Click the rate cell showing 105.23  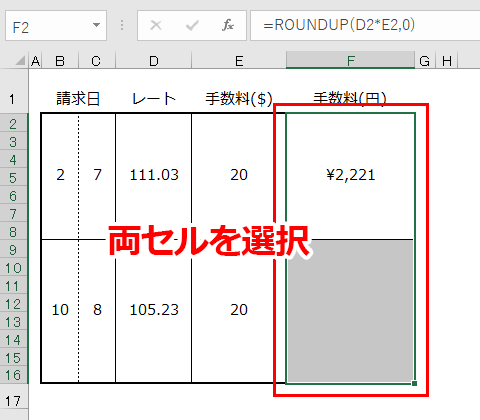(154, 311)
